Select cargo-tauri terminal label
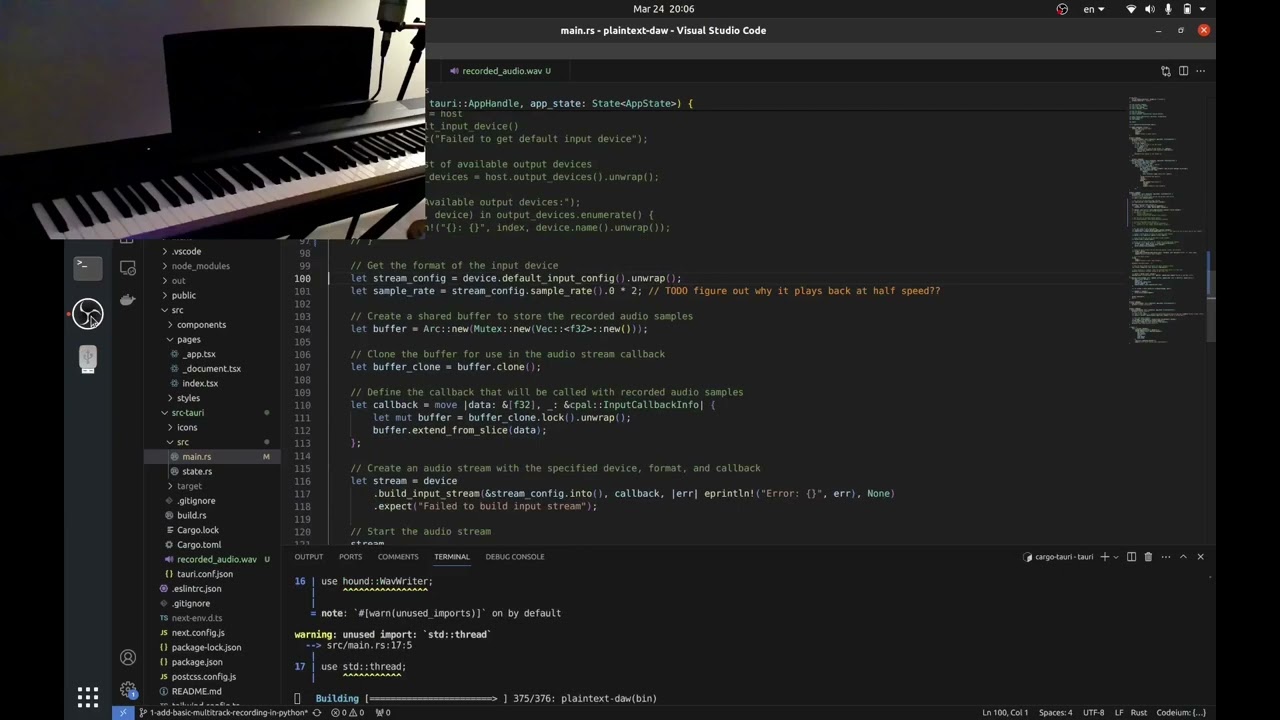The image size is (1280, 720). [x=1058, y=557]
